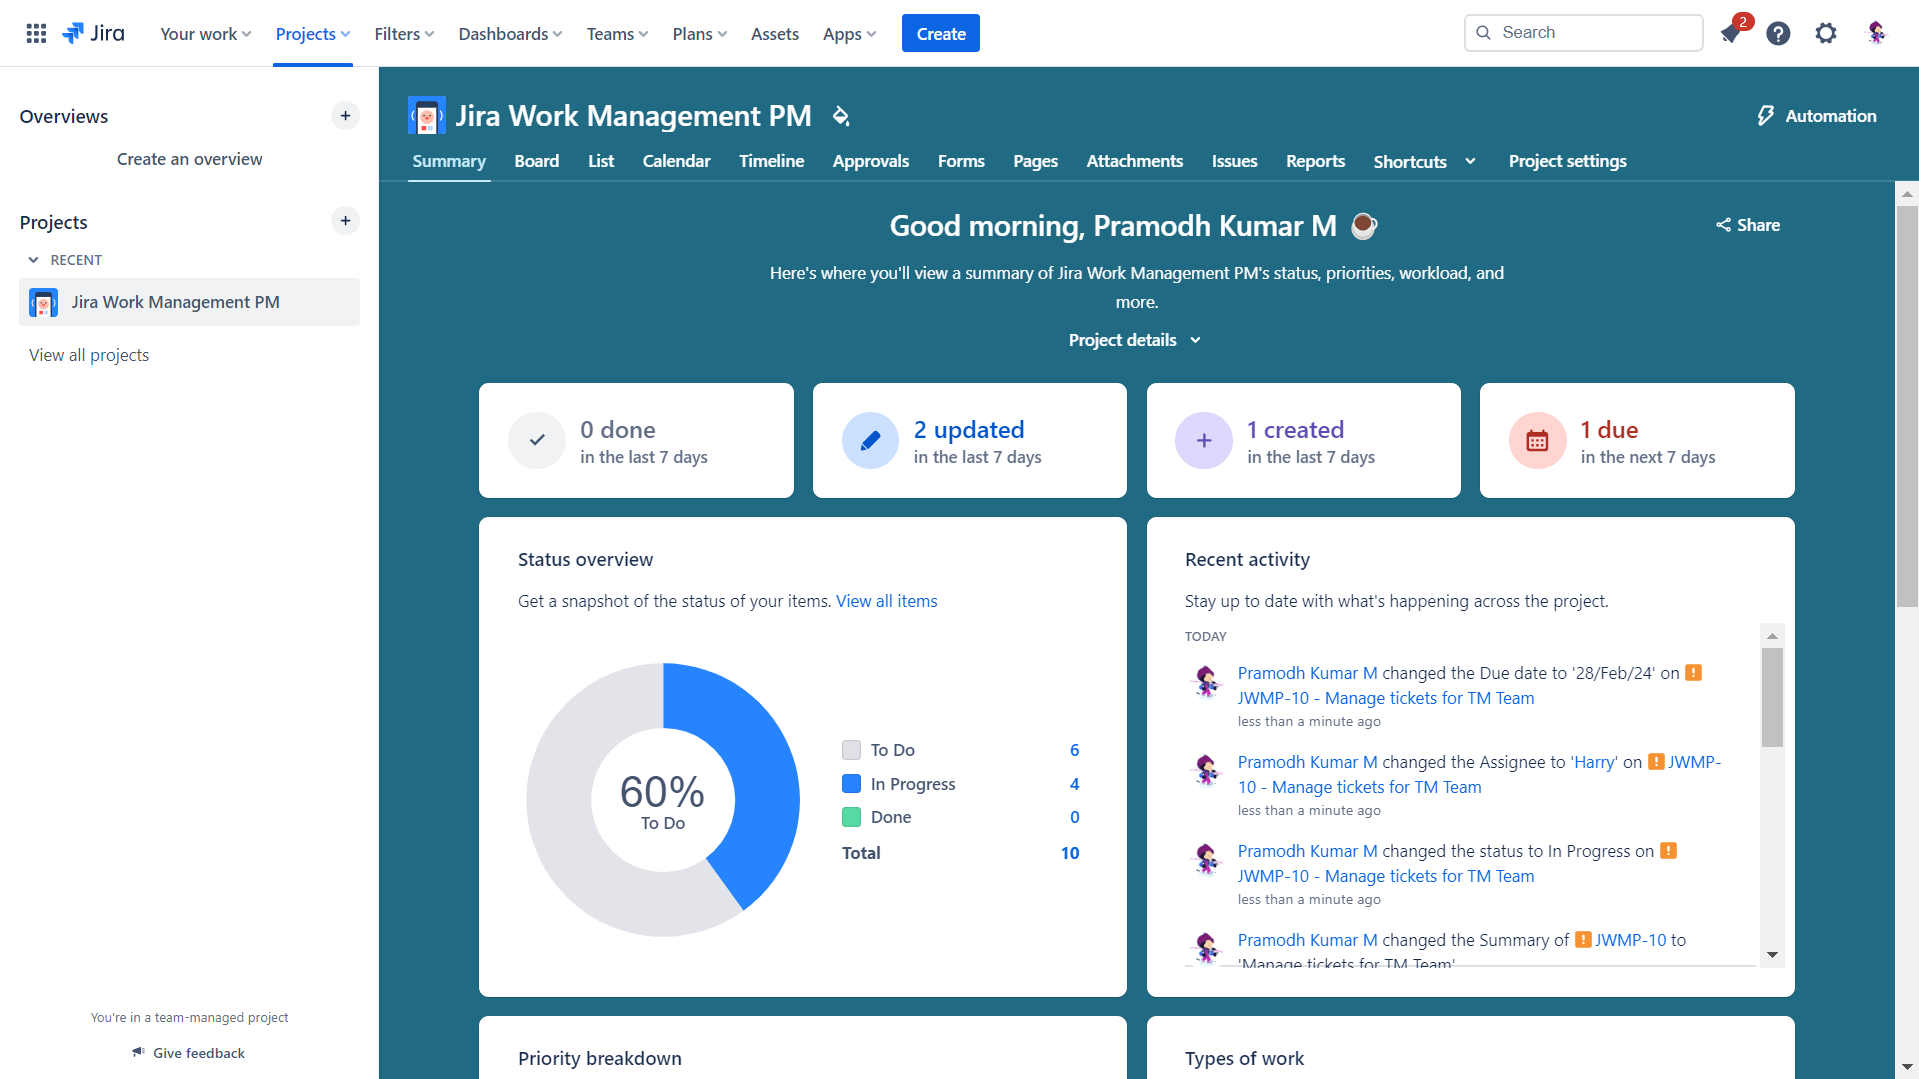
Task: Open the Automation button
Action: click(x=1816, y=116)
